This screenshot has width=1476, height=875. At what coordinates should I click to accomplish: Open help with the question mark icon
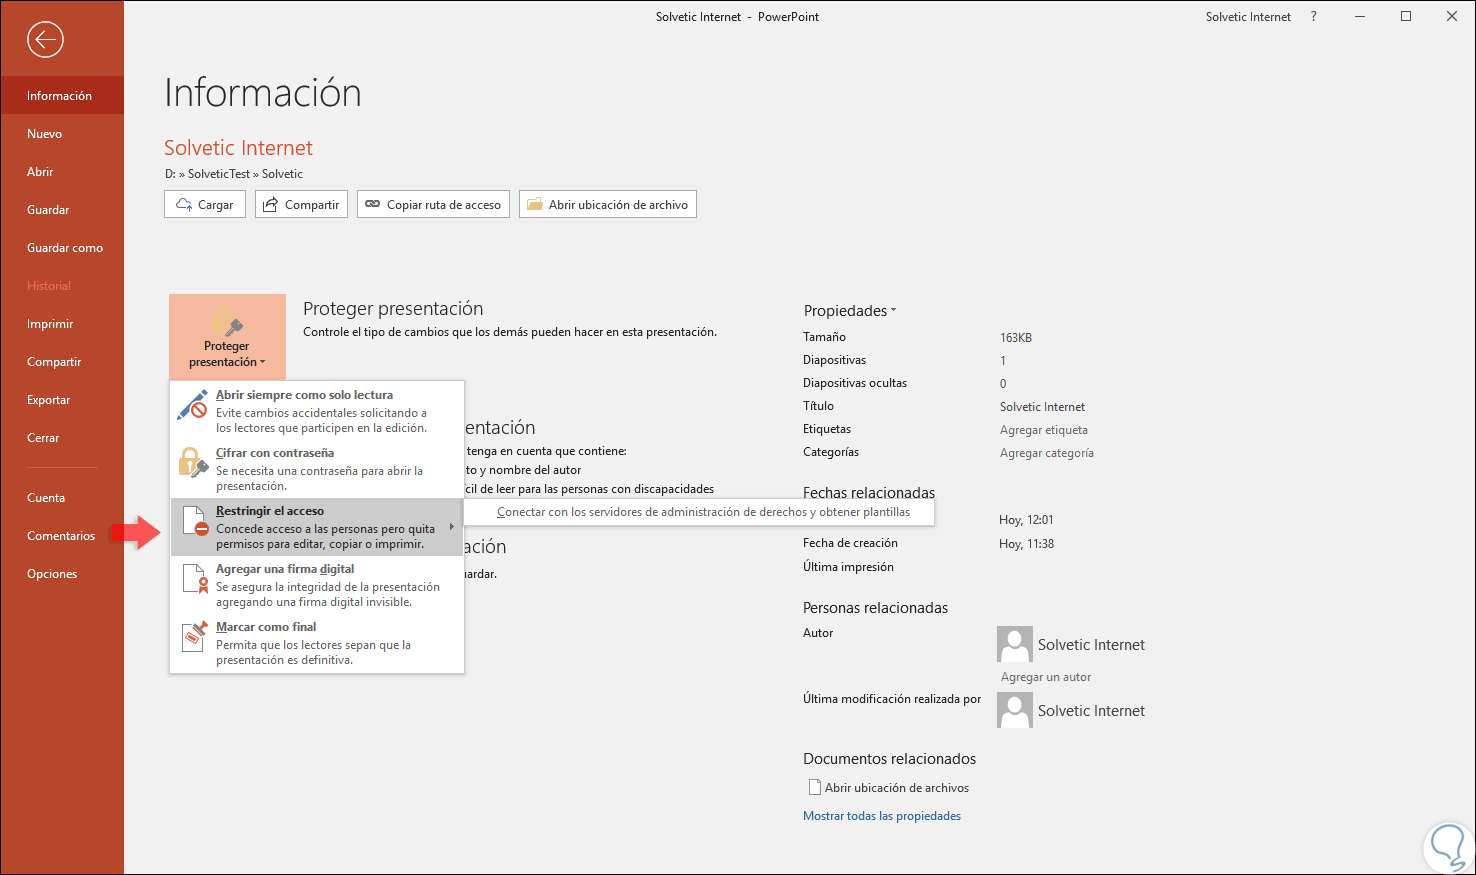tap(1314, 16)
